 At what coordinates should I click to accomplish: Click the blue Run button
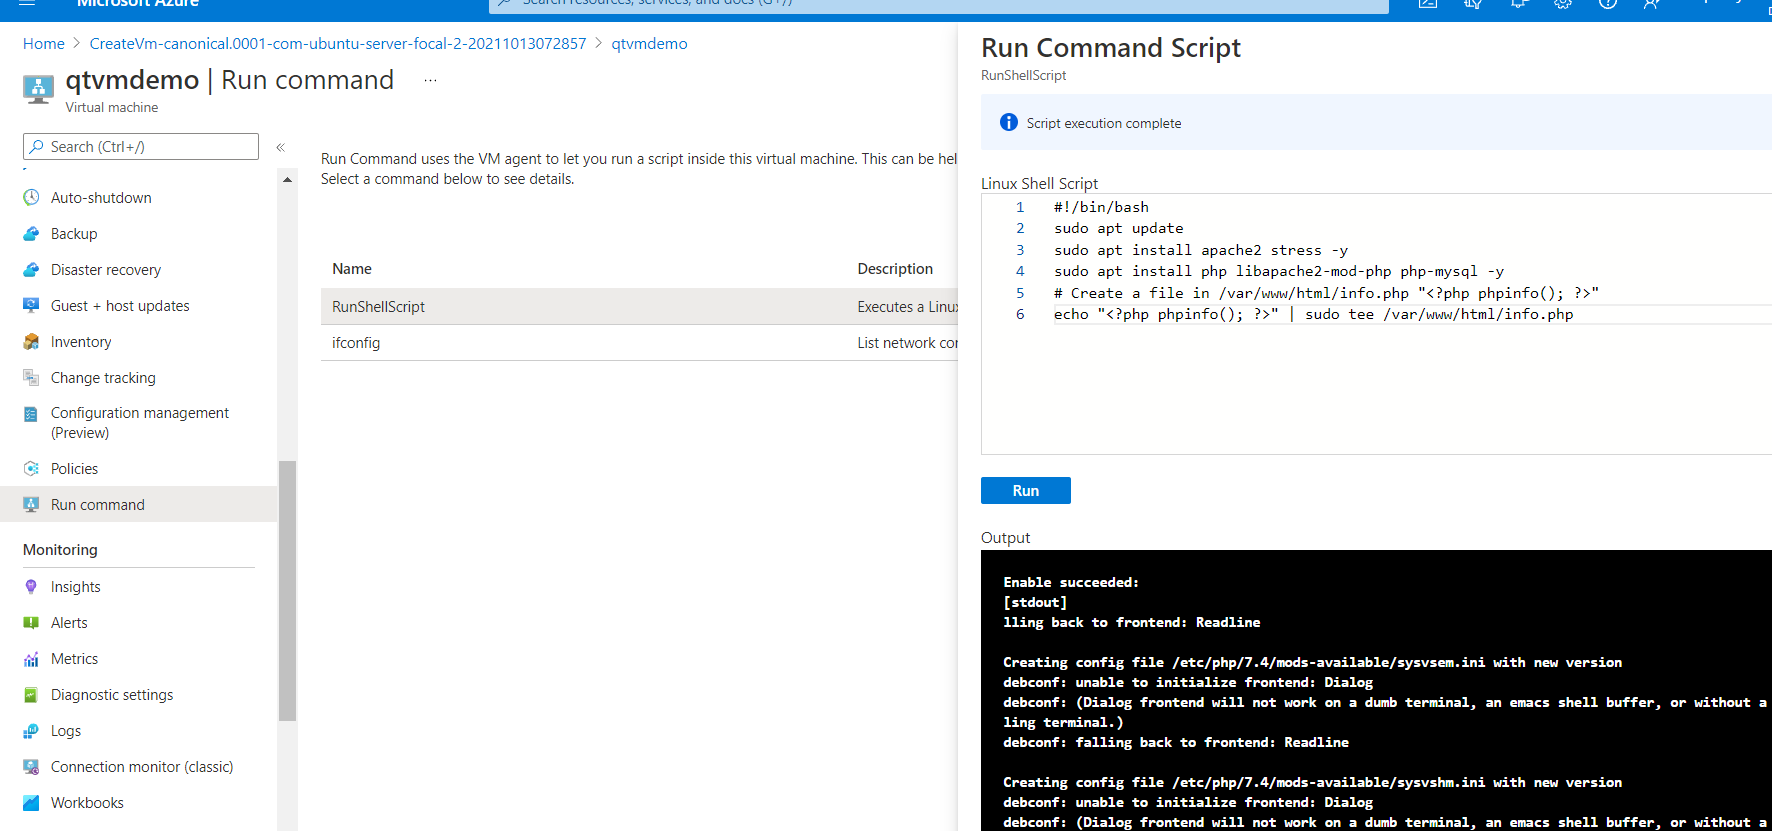(x=1026, y=490)
